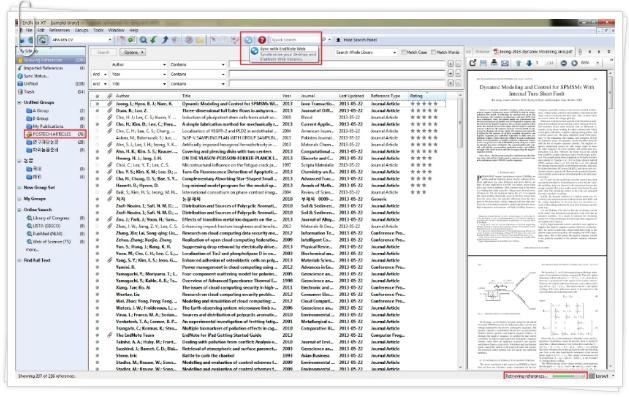Click the more... link under Online Search

[32, 249]
